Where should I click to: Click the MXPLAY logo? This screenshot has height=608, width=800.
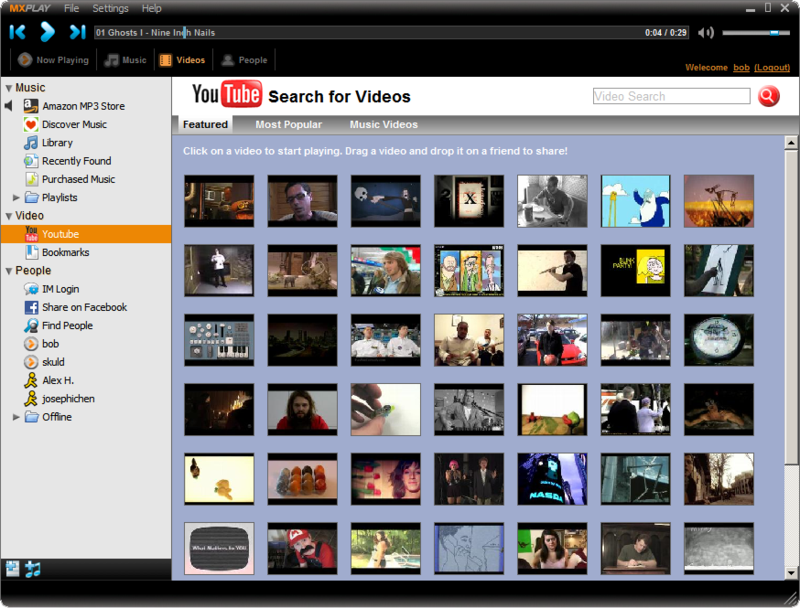click(30, 8)
